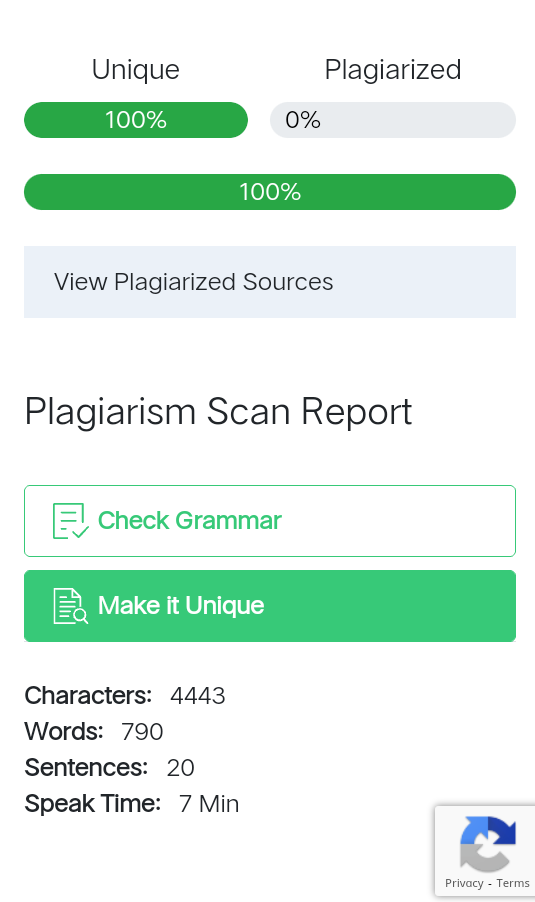Expand View Plagiarized Sources section
The image size is (535, 902).
click(270, 282)
